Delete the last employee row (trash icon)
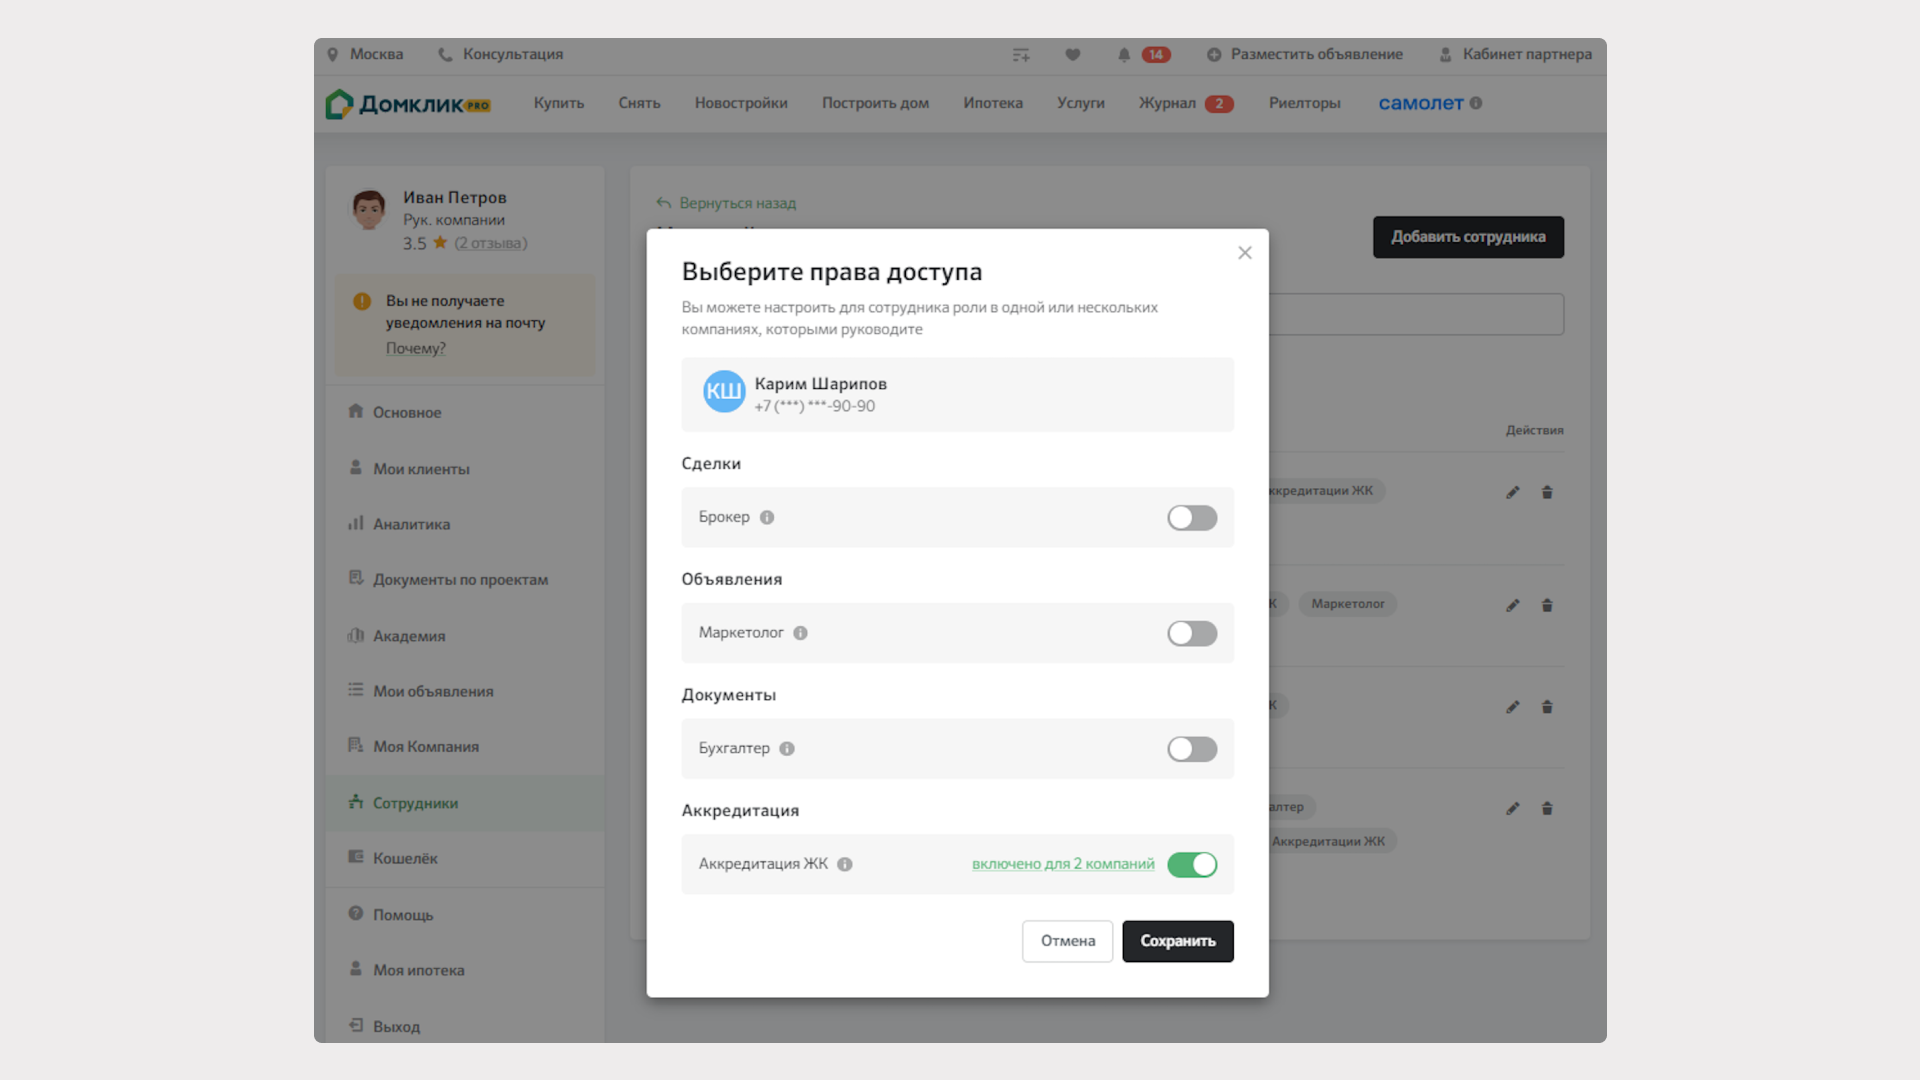The width and height of the screenshot is (1920, 1080). (x=1547, y=808)
